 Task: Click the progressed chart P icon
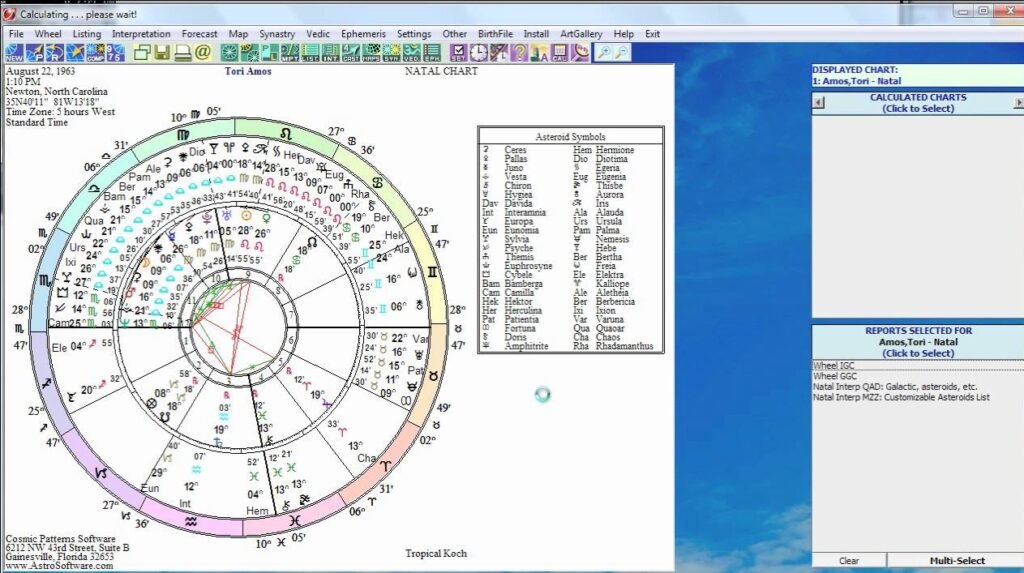35,53
